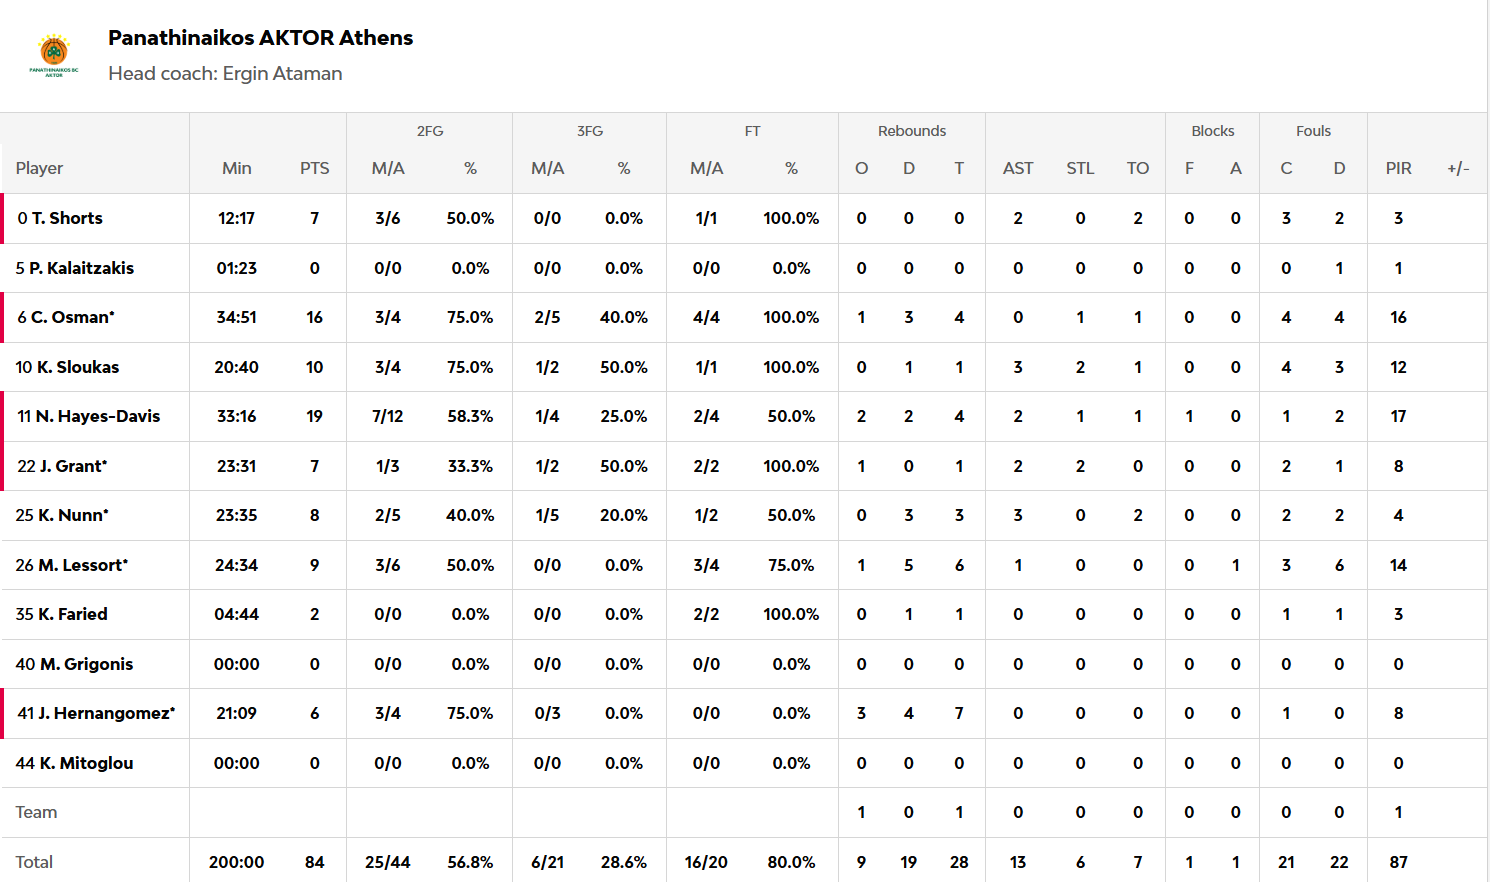Open K. Nunn player profile
The image size is (1490, 882).
click(x=72, y=515)
